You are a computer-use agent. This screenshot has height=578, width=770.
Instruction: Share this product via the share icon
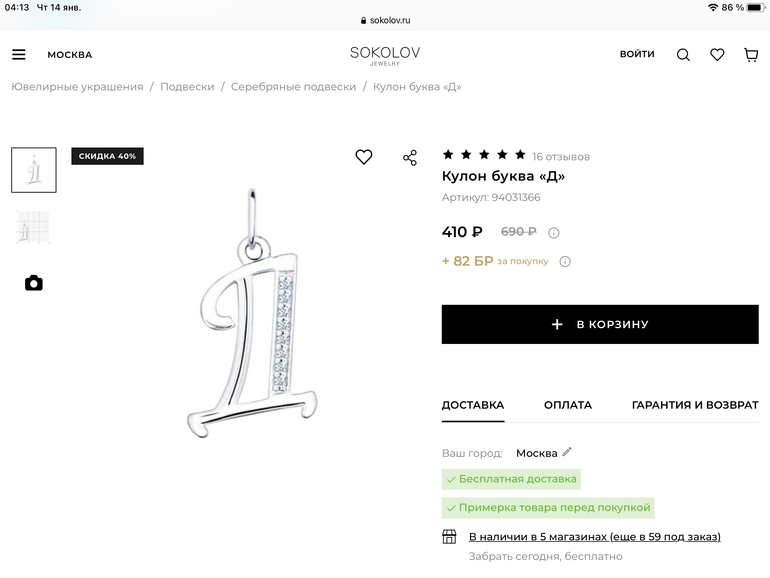point(410,158)
